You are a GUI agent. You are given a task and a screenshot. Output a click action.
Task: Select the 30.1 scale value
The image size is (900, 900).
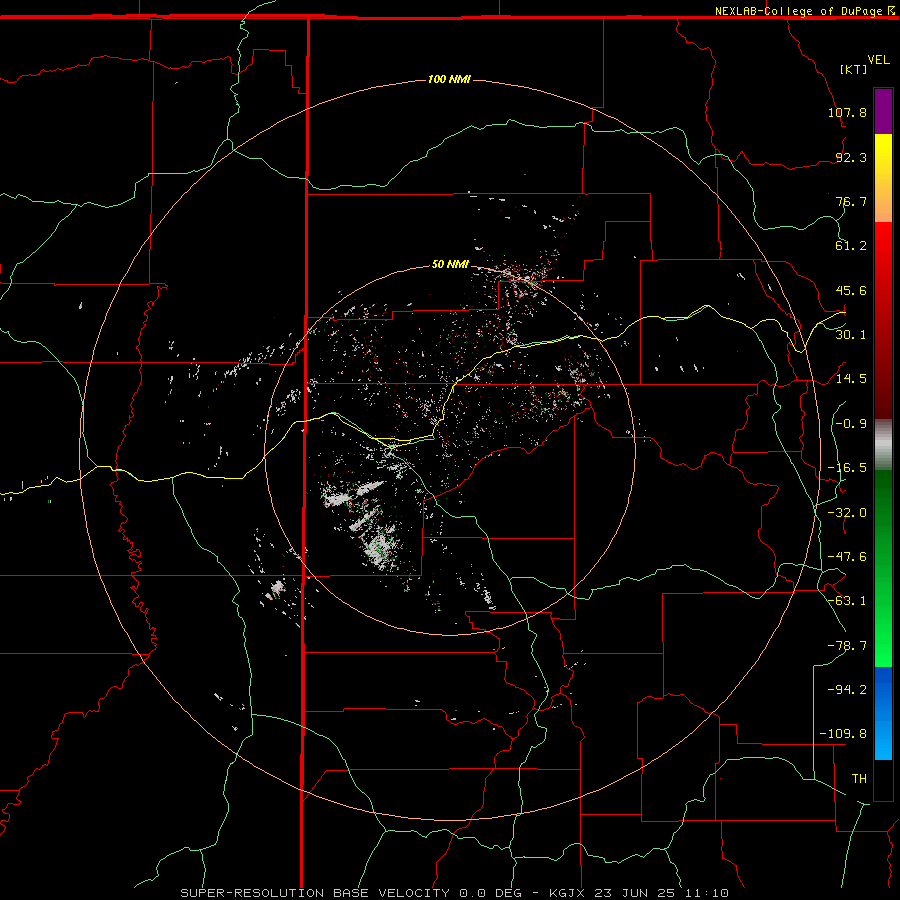851,335
